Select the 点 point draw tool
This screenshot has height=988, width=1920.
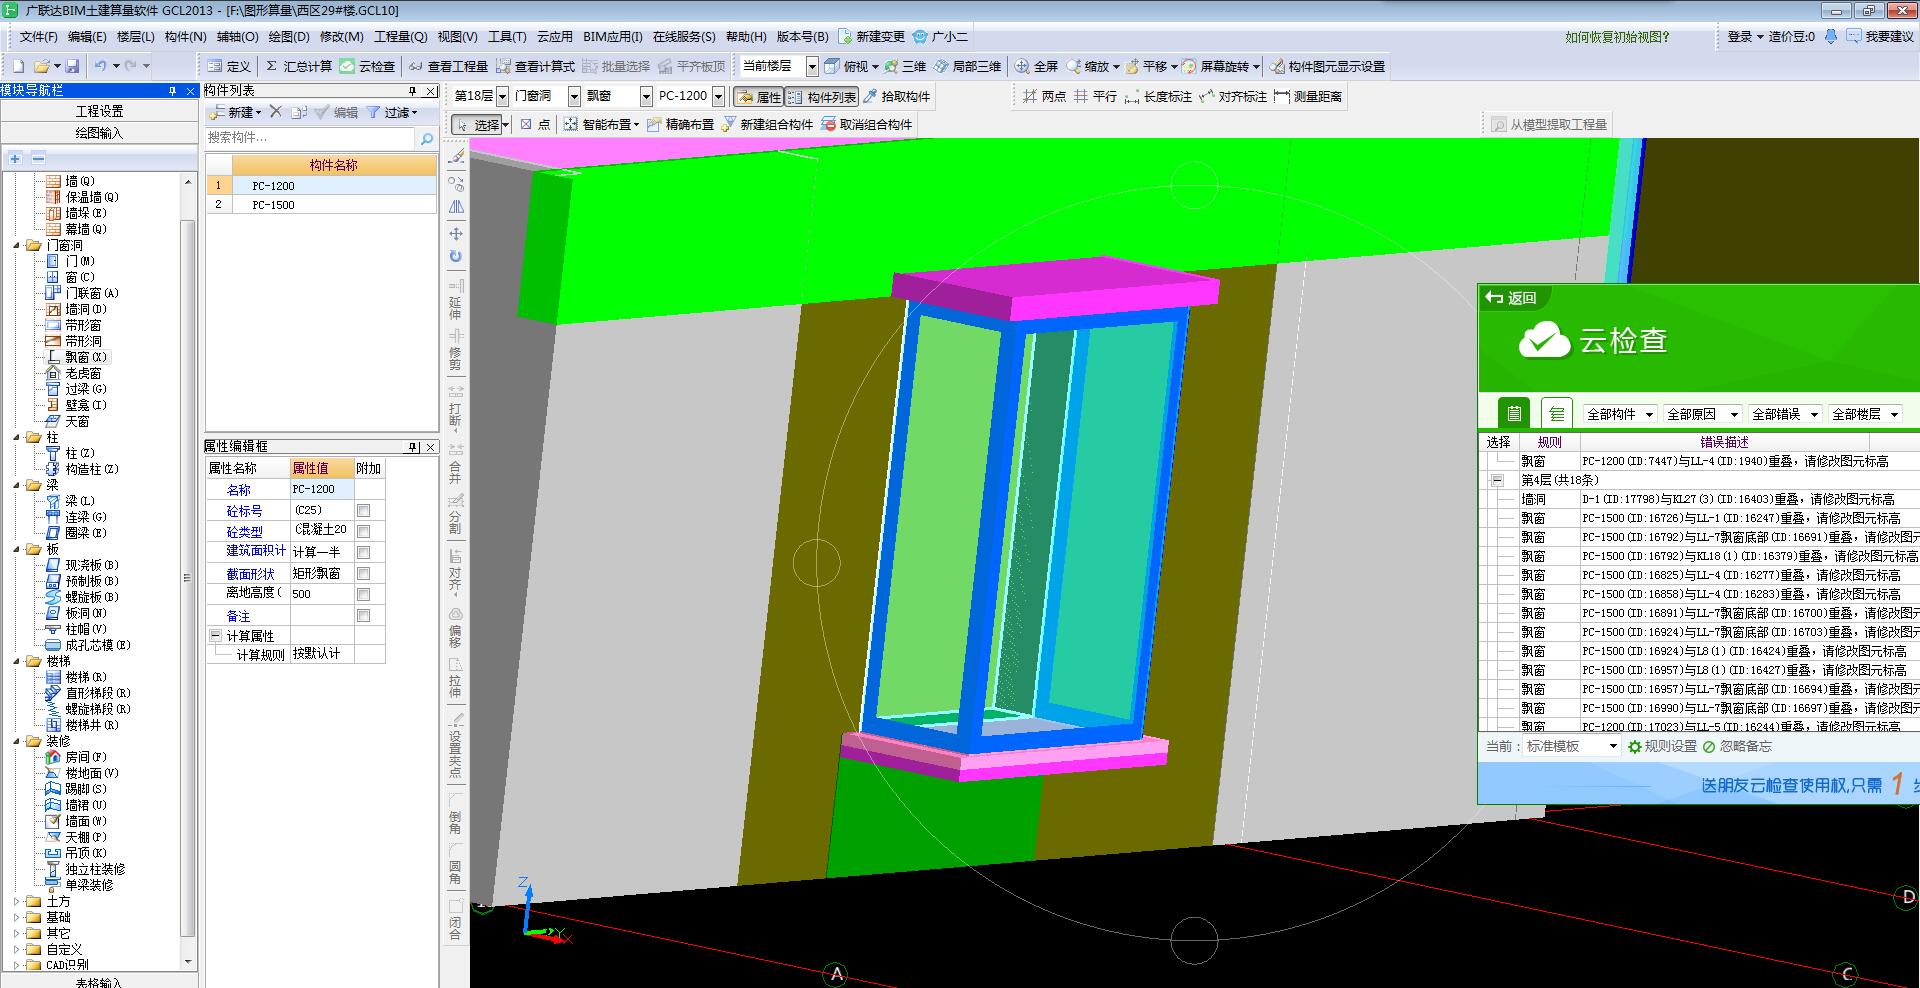[536, 124]
